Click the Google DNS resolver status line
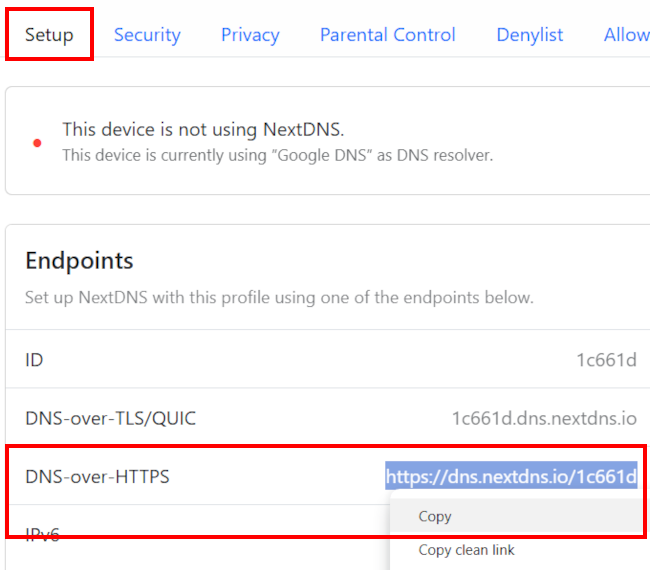Viewport: 650px width, 570px height. click(x=278, y=155)
